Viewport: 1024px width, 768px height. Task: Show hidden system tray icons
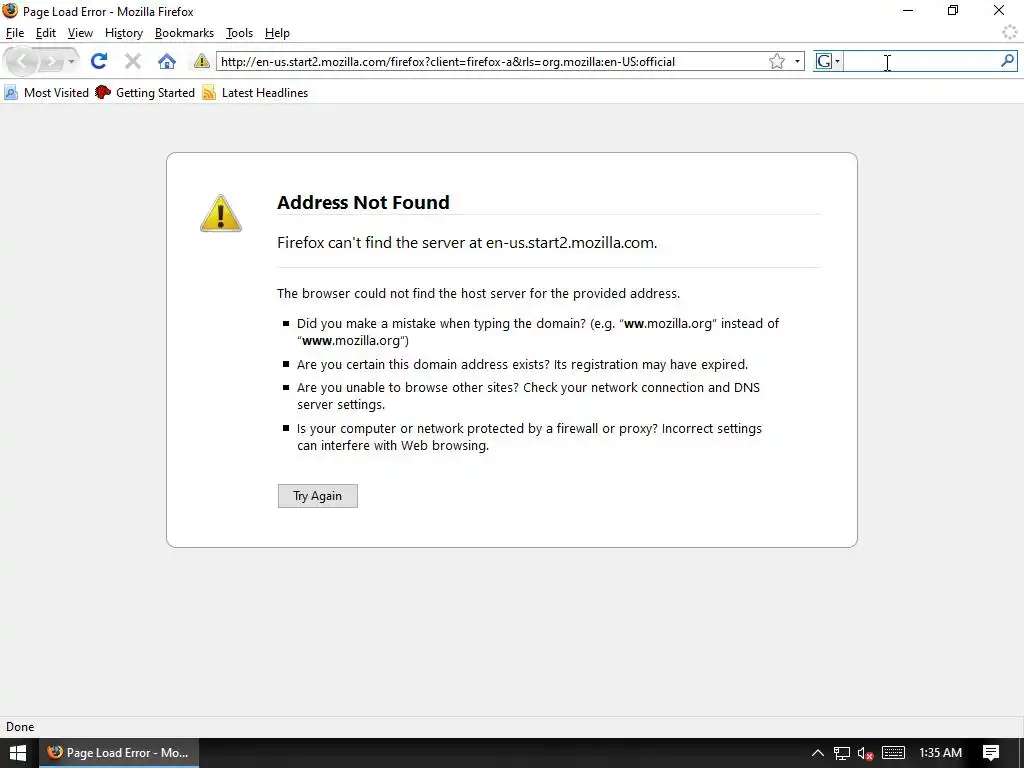pos(818,753)
